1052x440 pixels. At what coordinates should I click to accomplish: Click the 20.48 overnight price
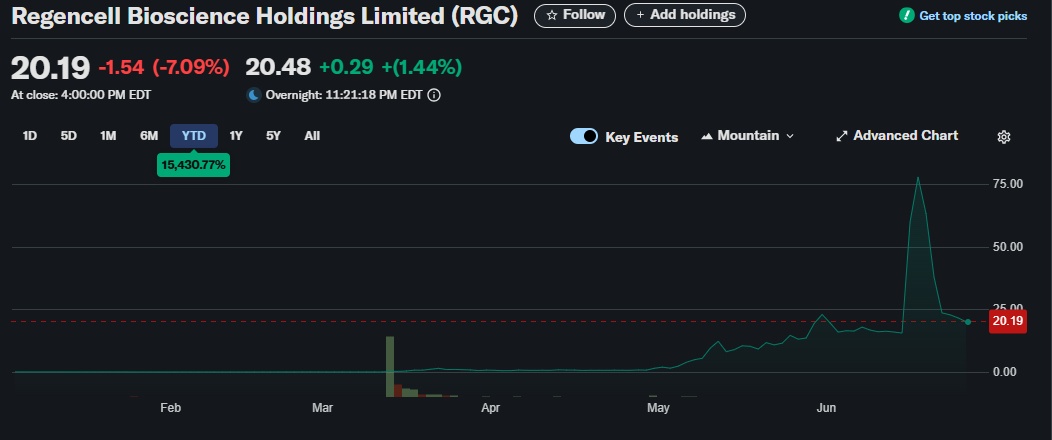(278, 67)
